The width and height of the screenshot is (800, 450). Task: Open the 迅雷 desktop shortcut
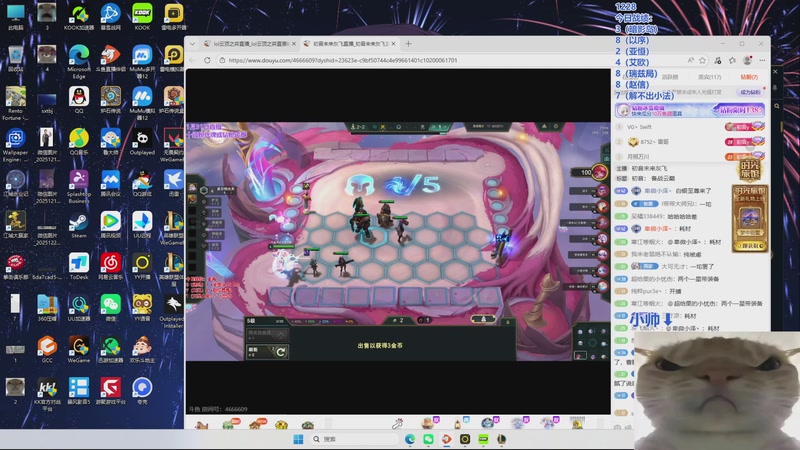point(173,183)
